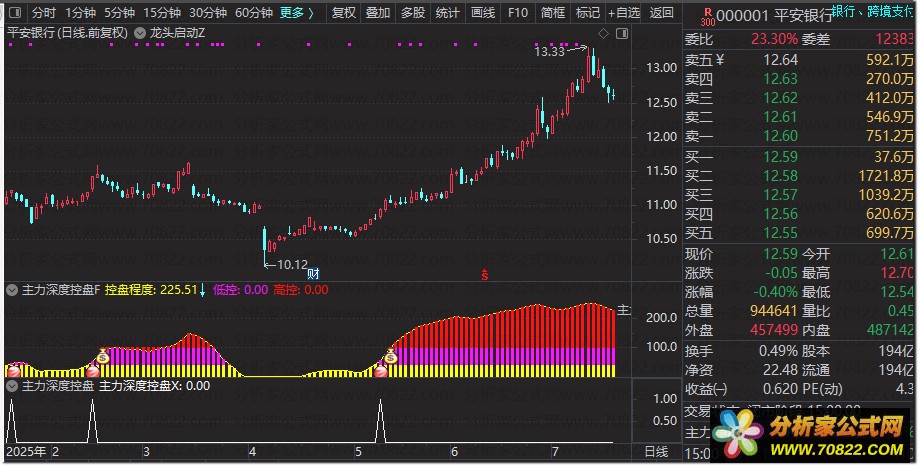The height and width of the screenshot is (466, 920).
Task: Click the 买五 price 12.55
Action: click(780, 233)
